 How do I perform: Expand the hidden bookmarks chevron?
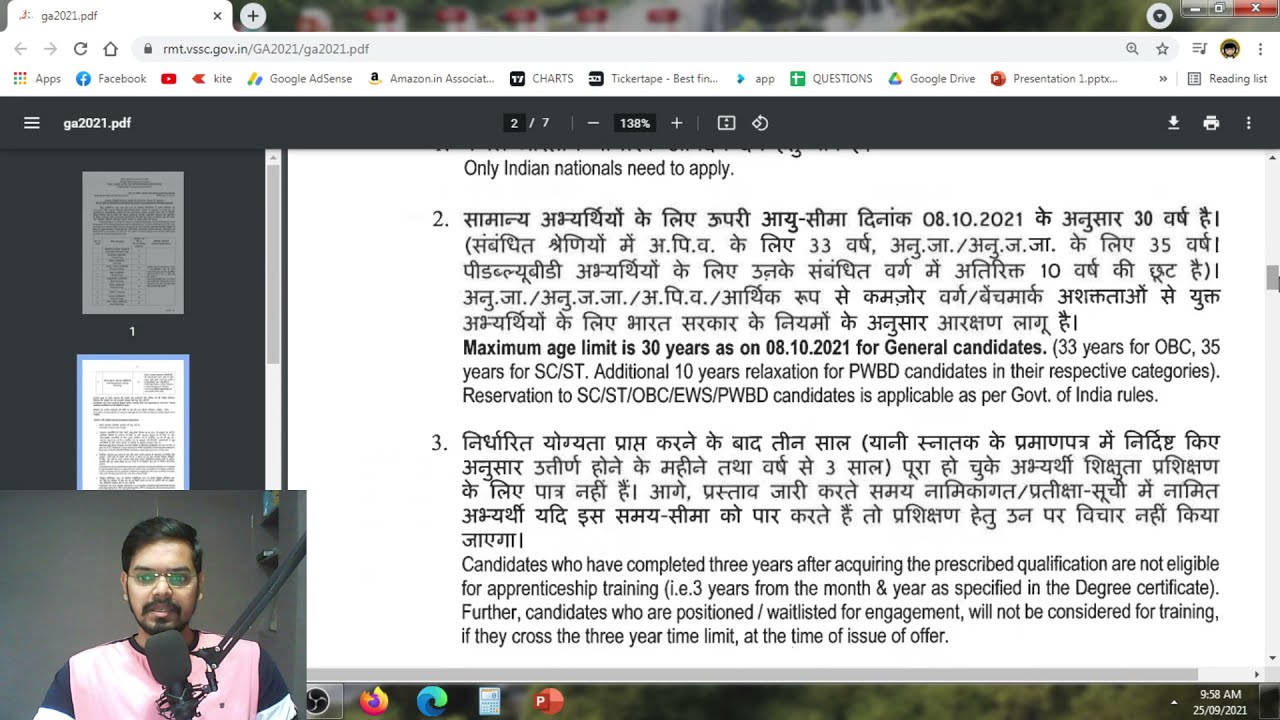(1163, 78)
